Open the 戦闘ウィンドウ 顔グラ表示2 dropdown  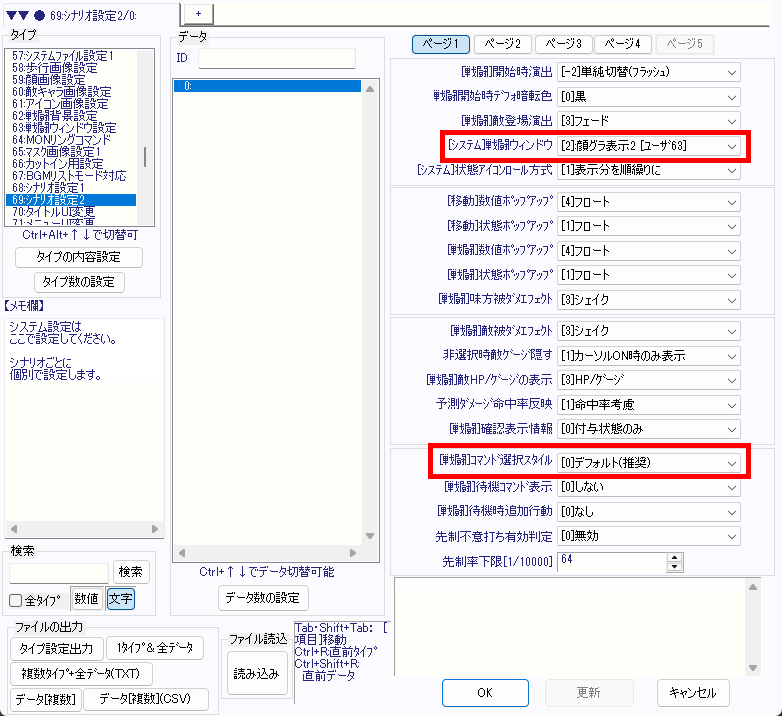tap(649, 146)
